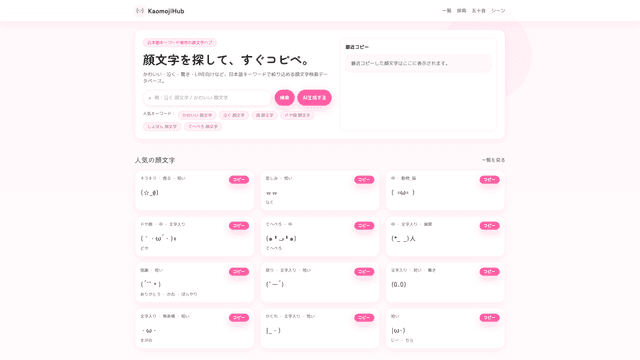Select the ドヤ顔 顔文字 keyword chip
The image size is (640, 360).
(297, 115)
